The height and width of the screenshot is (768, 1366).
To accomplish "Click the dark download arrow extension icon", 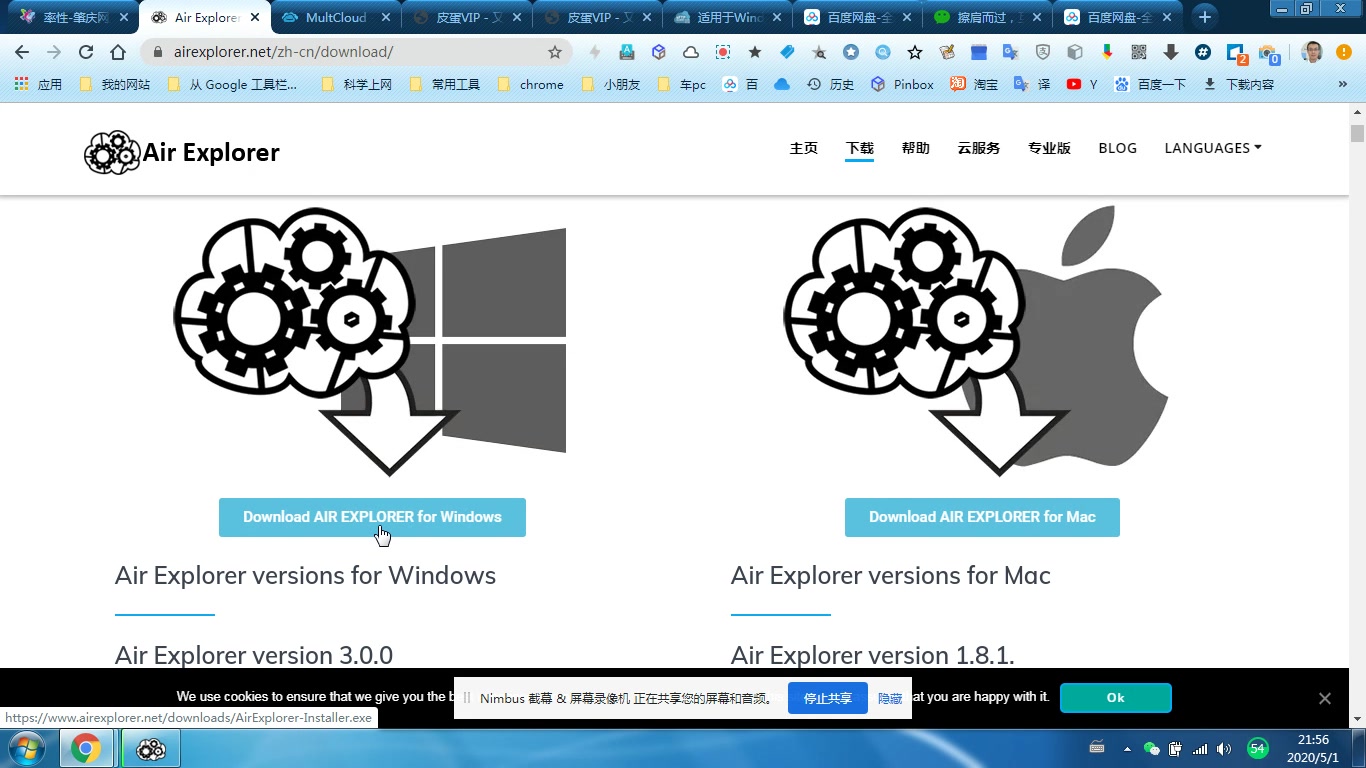I will [1171, 52].
